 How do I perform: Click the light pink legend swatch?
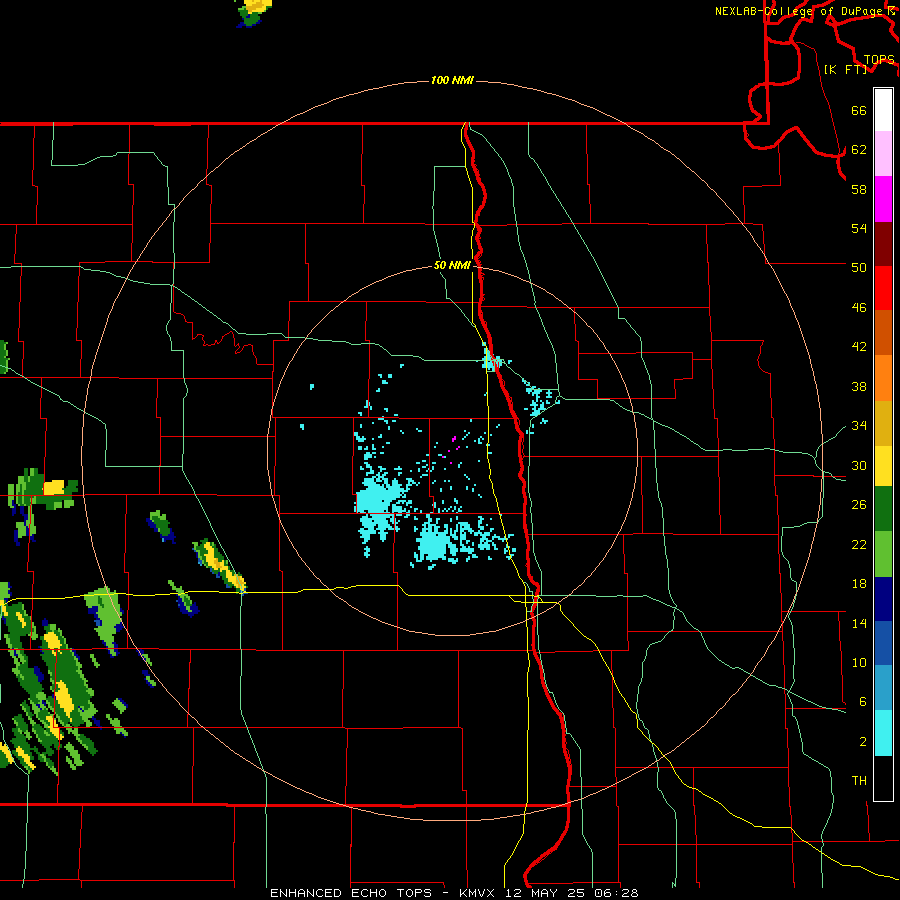click(883, 154)
